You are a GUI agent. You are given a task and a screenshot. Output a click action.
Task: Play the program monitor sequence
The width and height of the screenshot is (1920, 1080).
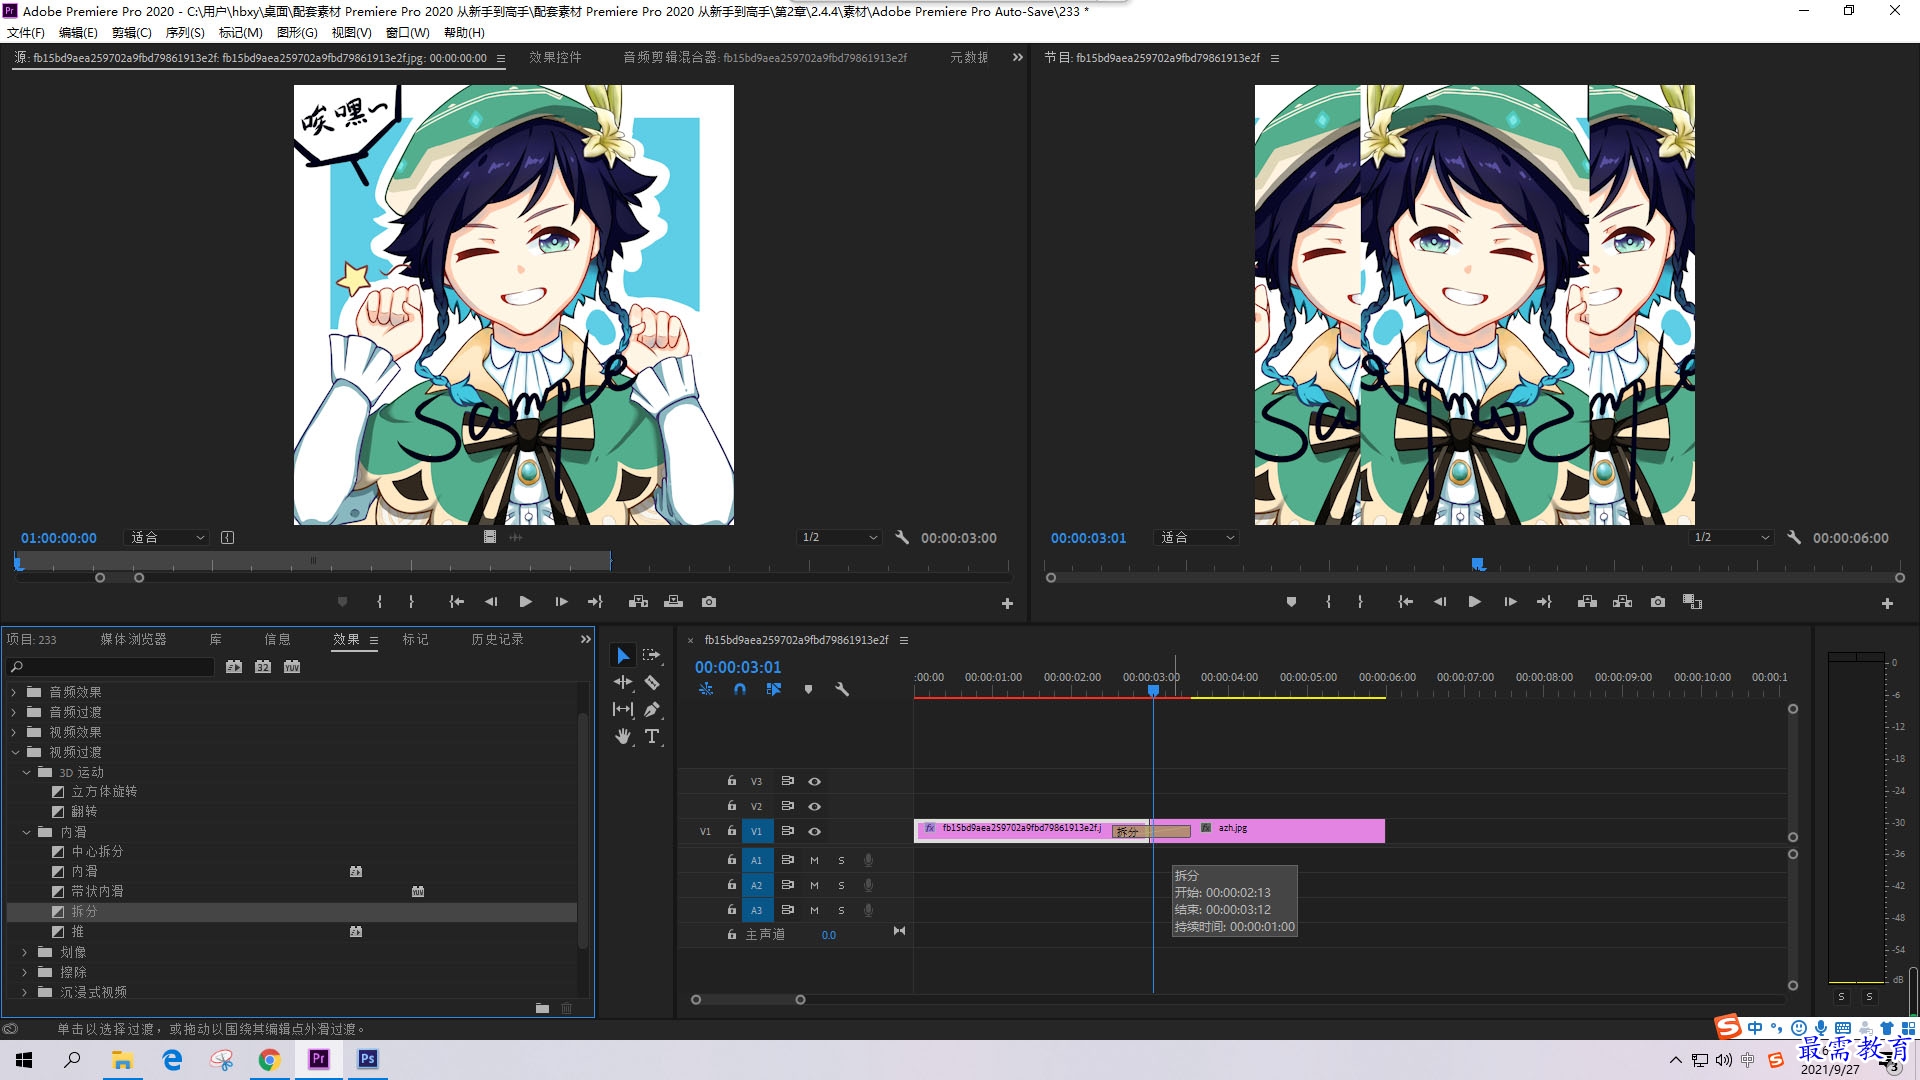coord(1474,602)
